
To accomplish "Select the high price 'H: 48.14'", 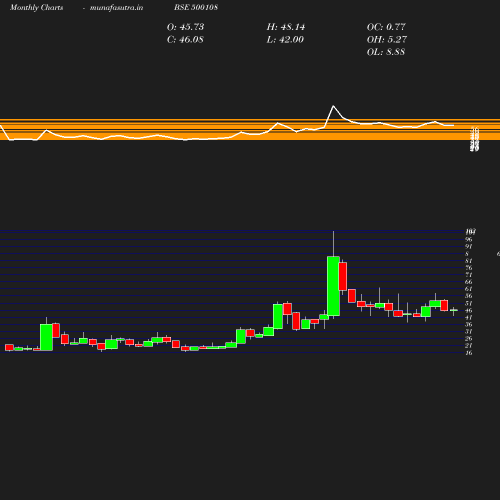I will click(x=286, y=27).
